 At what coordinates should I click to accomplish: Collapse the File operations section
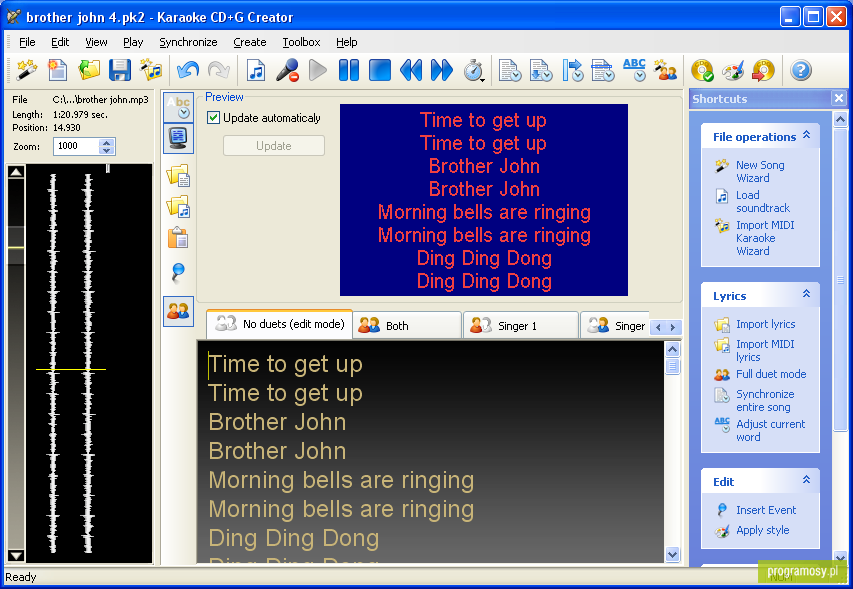click(x=807, y=135)
